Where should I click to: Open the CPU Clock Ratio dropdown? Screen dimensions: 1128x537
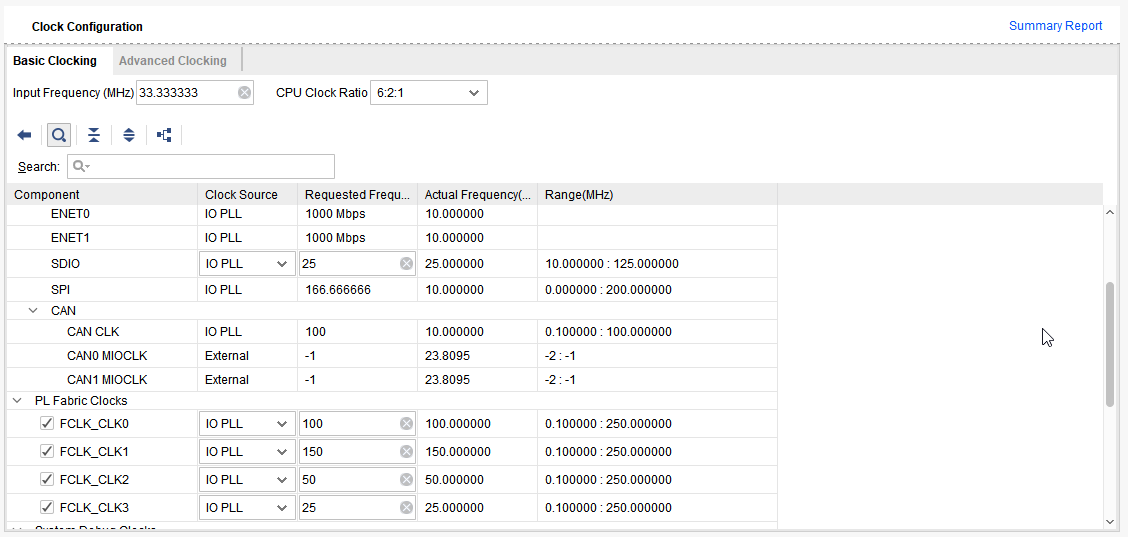click(x=429, y=93)
